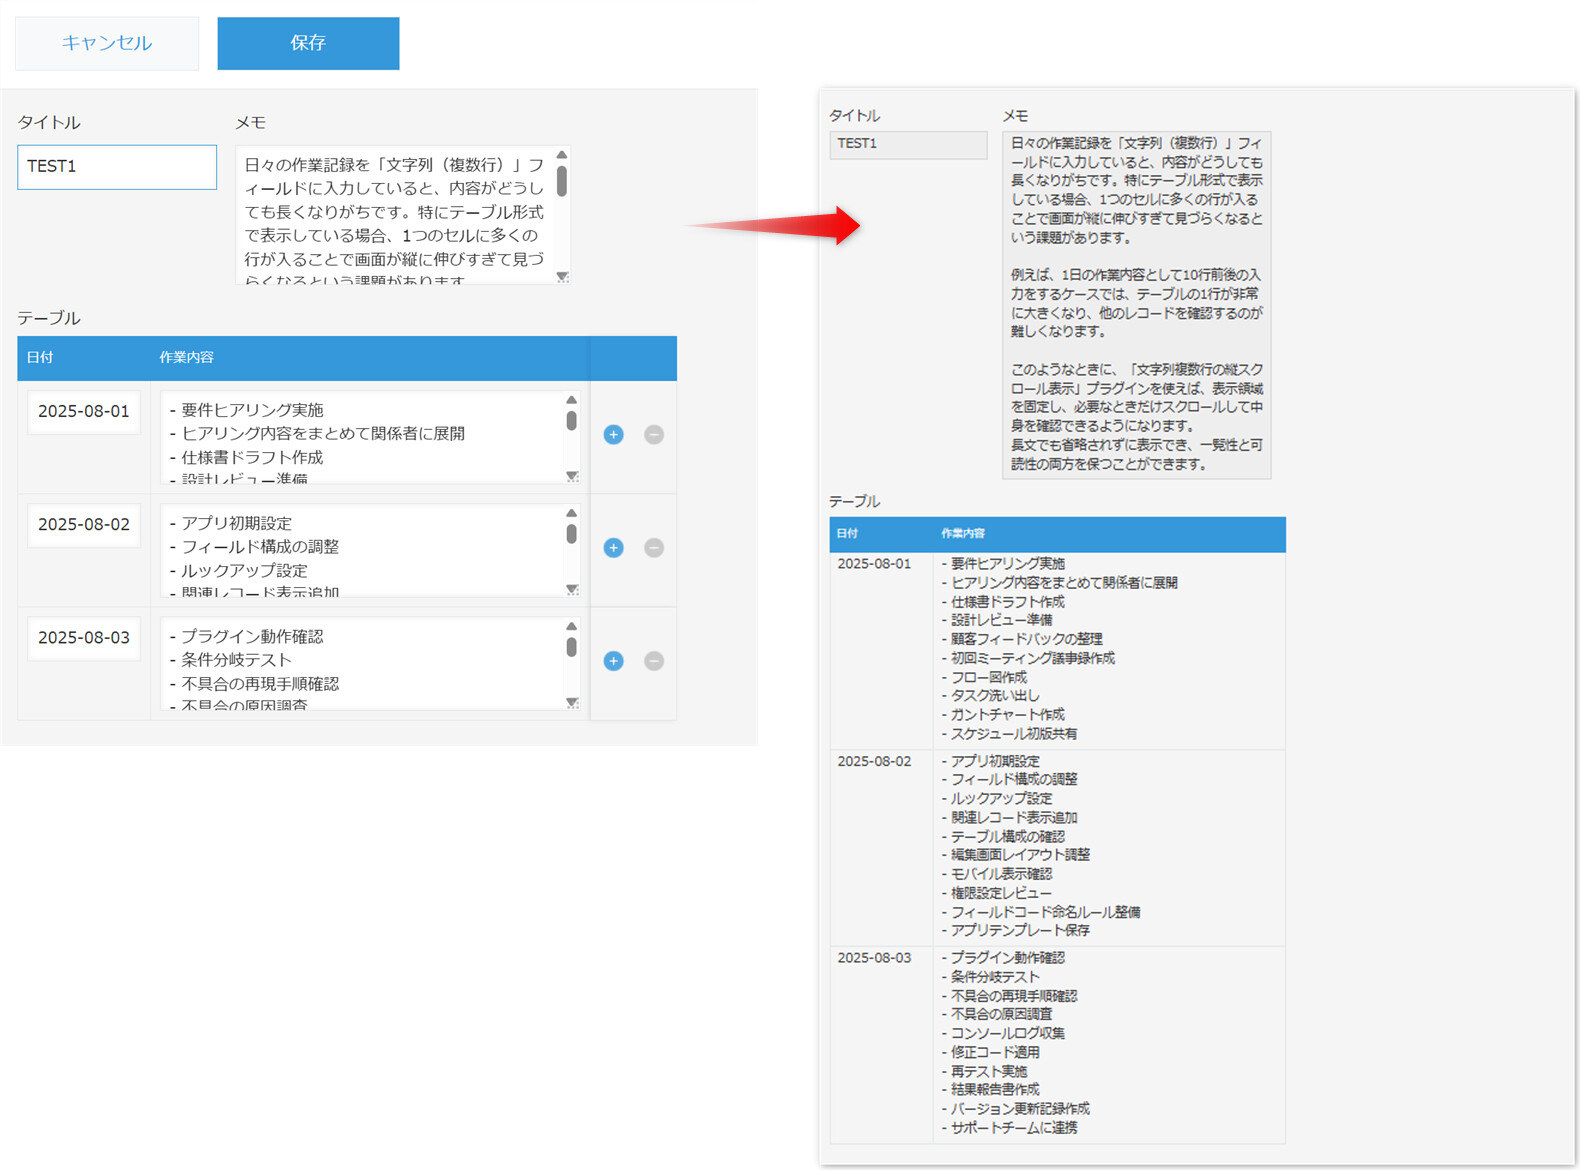Viewport: 1580px width, 1170px height.
Task: Focus the タイトル input containing TEST1
Action: (x=117, y=167)
